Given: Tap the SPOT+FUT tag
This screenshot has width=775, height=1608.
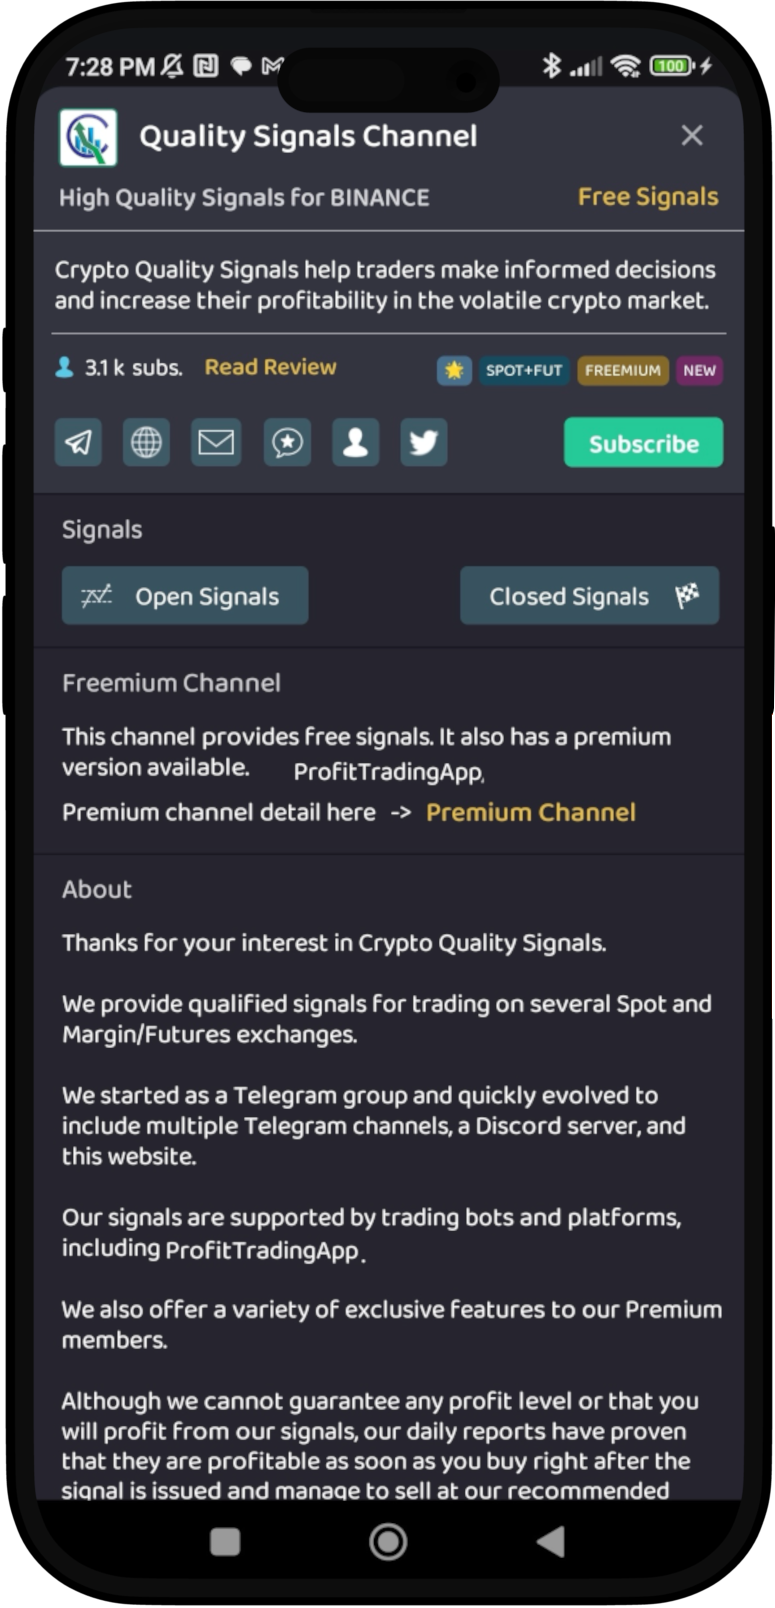Looking at the screenshot, I should [x=524, y=370].
